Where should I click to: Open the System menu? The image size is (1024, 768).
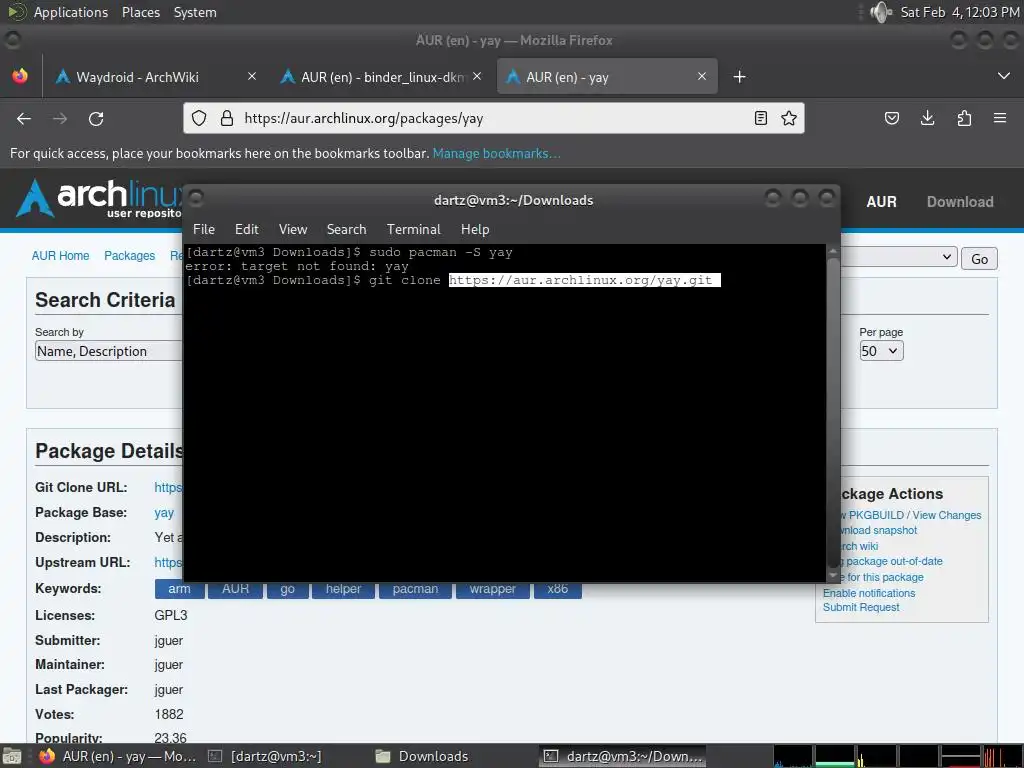click(195, 12)
